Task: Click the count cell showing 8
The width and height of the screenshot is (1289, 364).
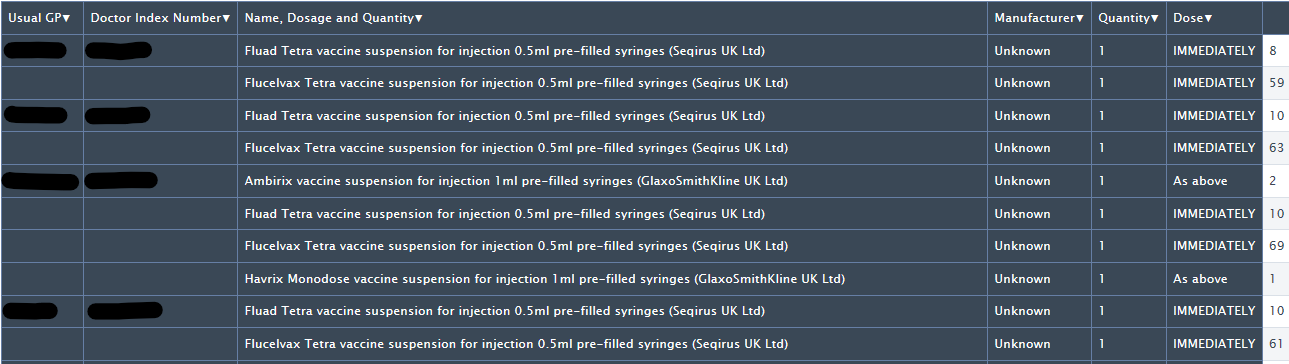Action: [x=1275, y=50]
